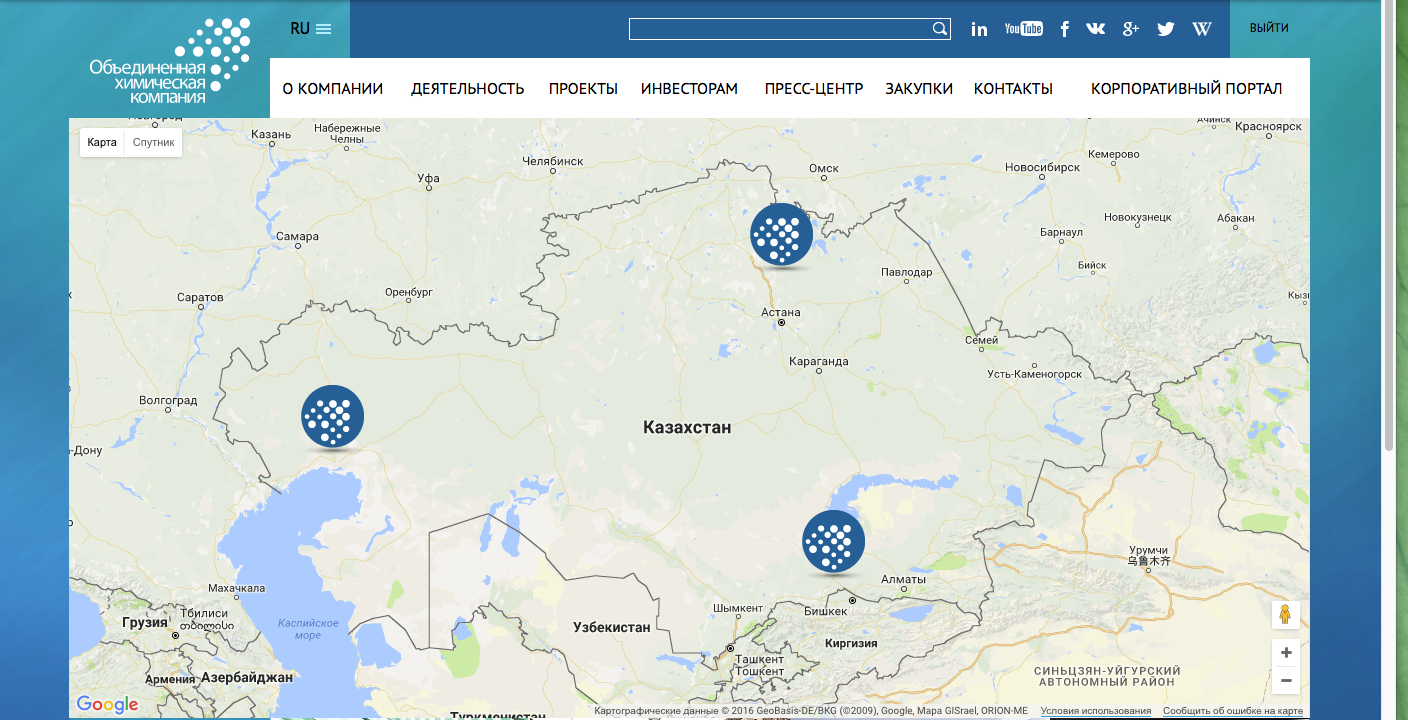This screenshot has height=720, width=1408.
Task: Open the Google Plus icon
Action: coord(1131,29)
